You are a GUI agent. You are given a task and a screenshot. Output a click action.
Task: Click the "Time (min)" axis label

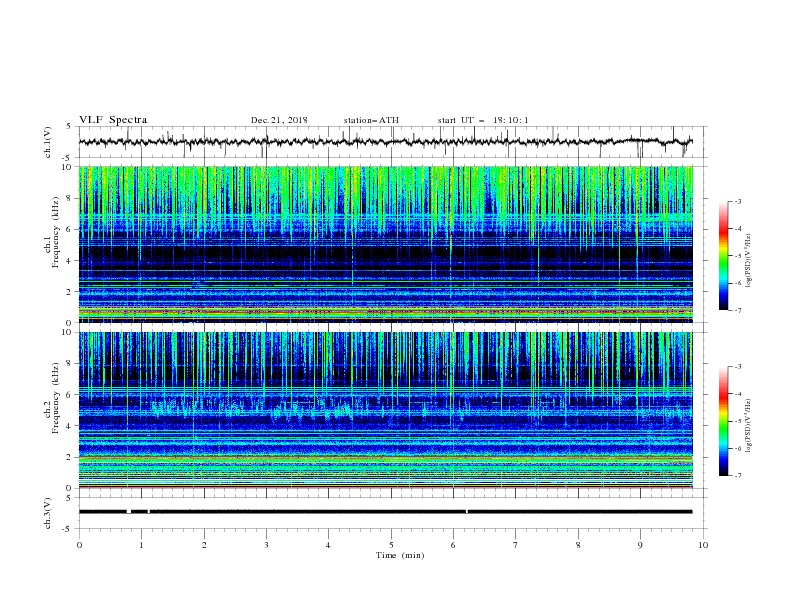[400, 555]
